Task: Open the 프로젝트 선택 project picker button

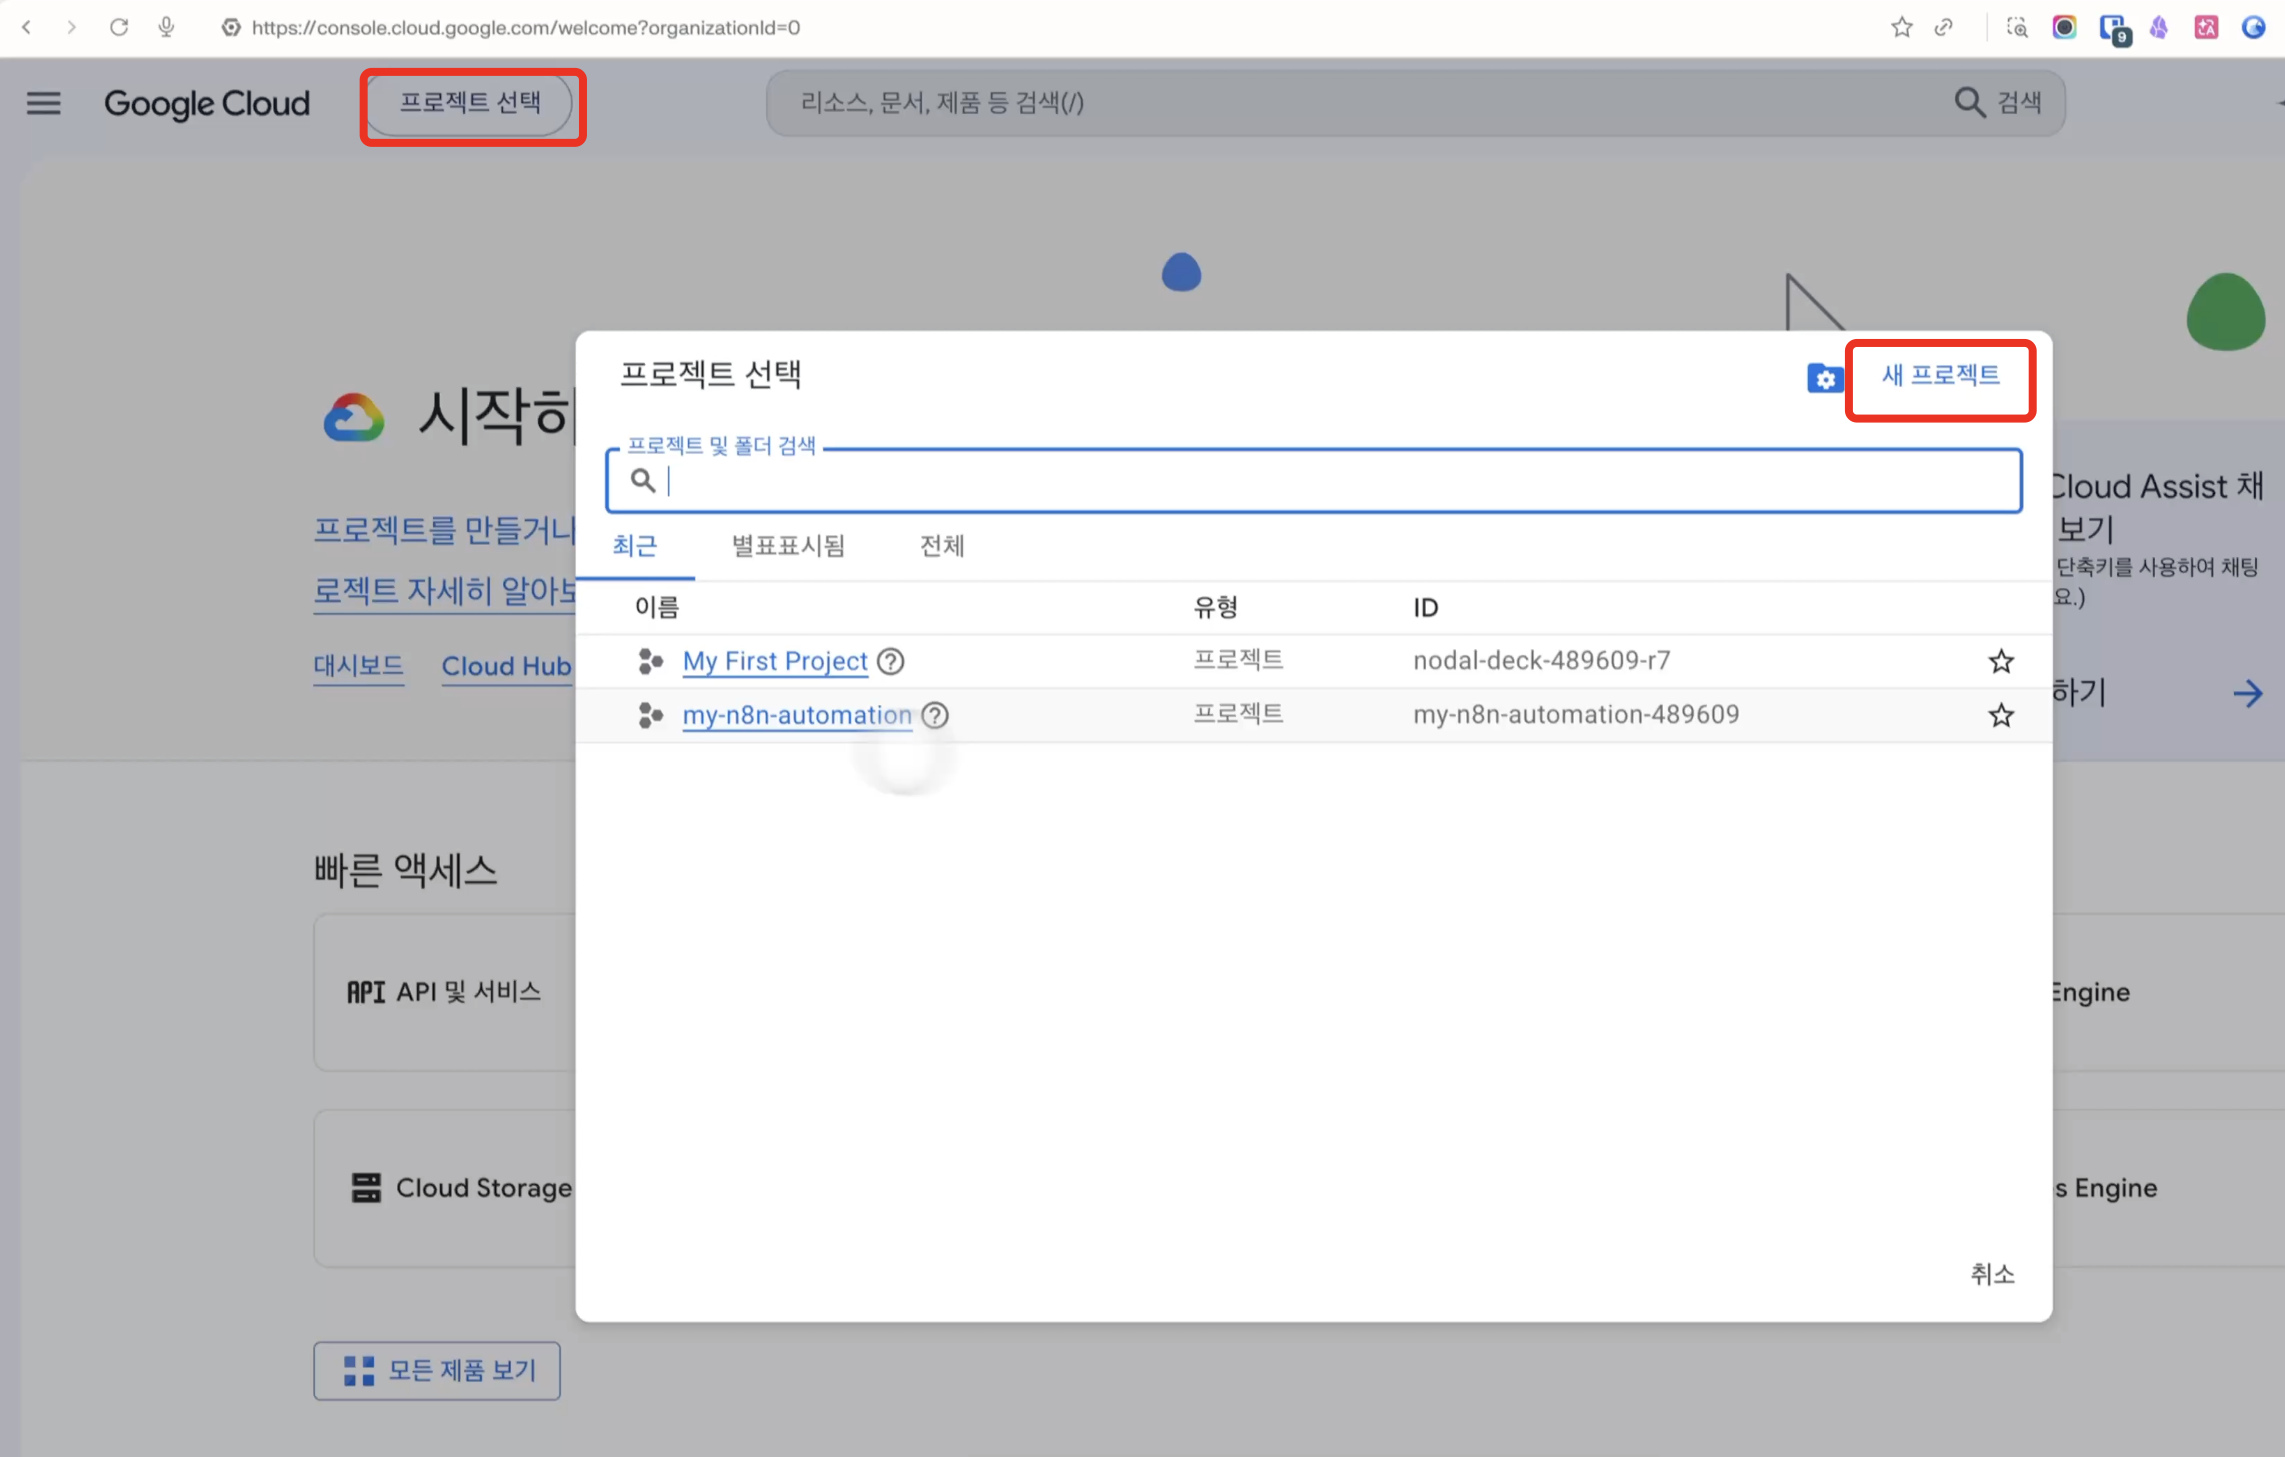Action: pos(471,103)
